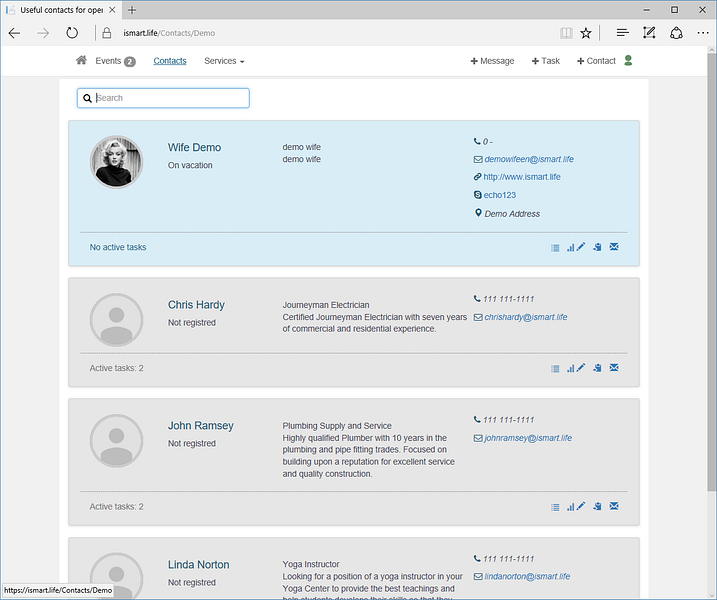Viewport: 717px width, 600px height.
Task: Toggle browser reading view icon
Action: [x=566, y=33]
